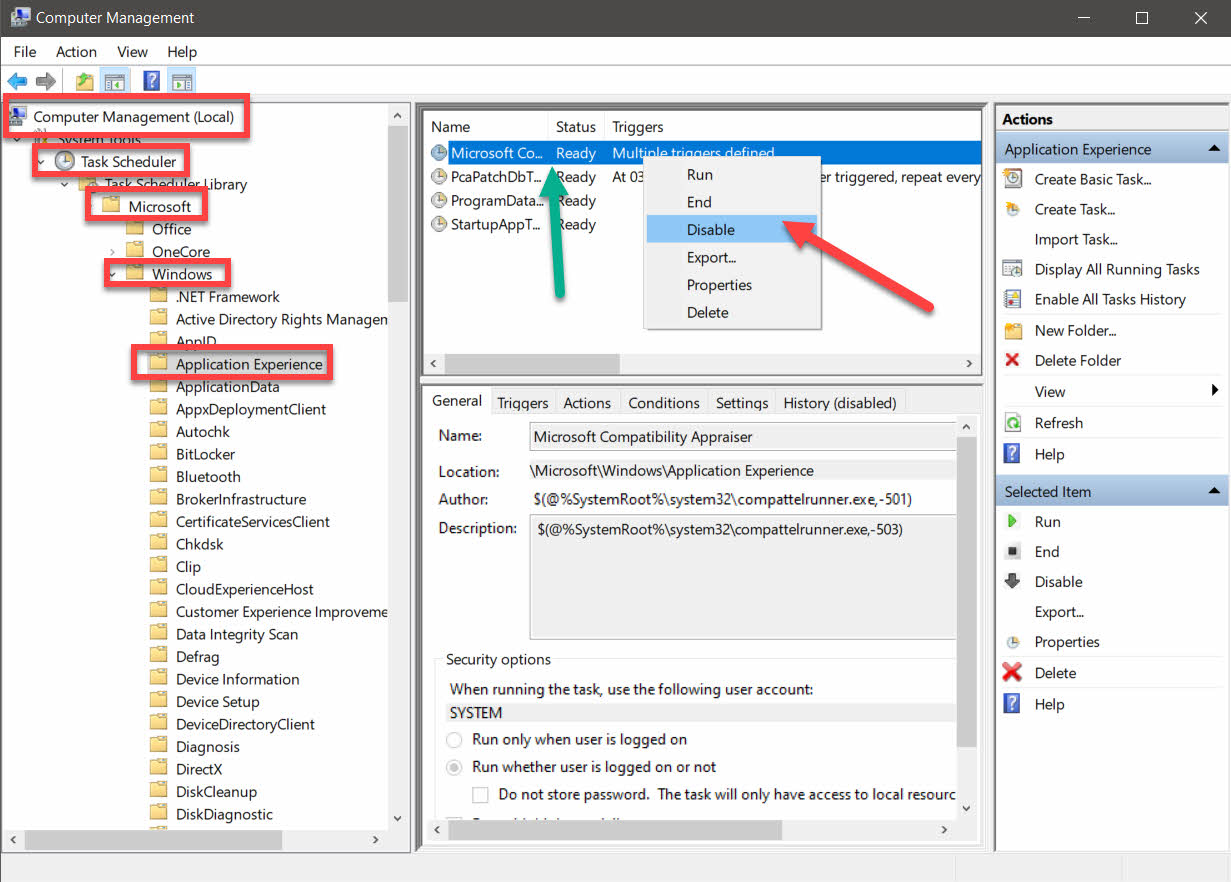Click the Display All Running Tasks icon

[x=1013, y=269]
